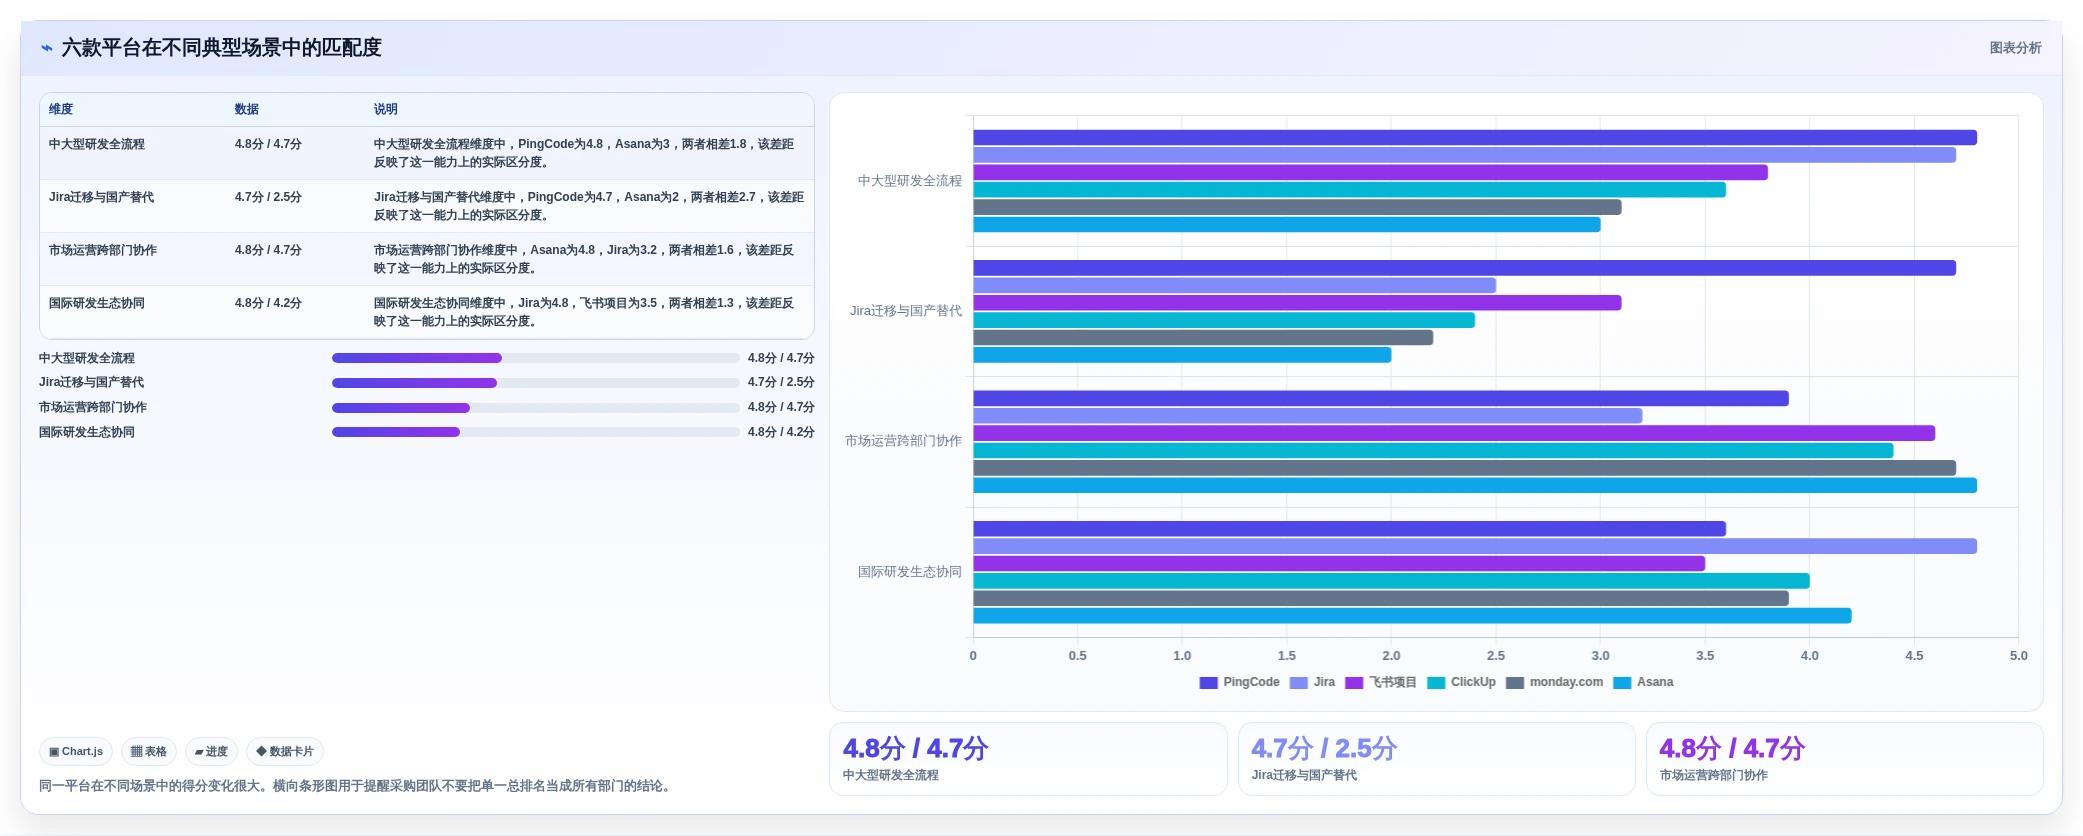Open the 市场运营跨部门协作 stat card
The height and width of the screenshot is (836, 2083).
(1844, 759)
